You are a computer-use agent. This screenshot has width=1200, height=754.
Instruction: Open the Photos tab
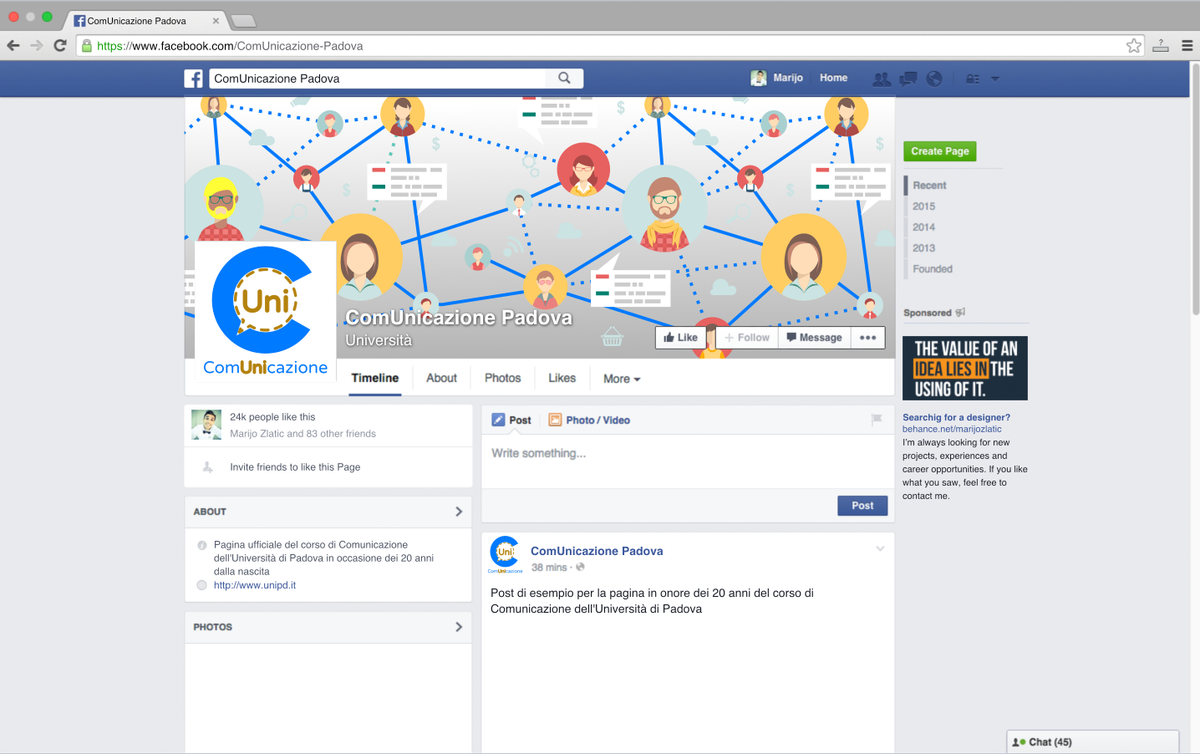coord(503,378)
